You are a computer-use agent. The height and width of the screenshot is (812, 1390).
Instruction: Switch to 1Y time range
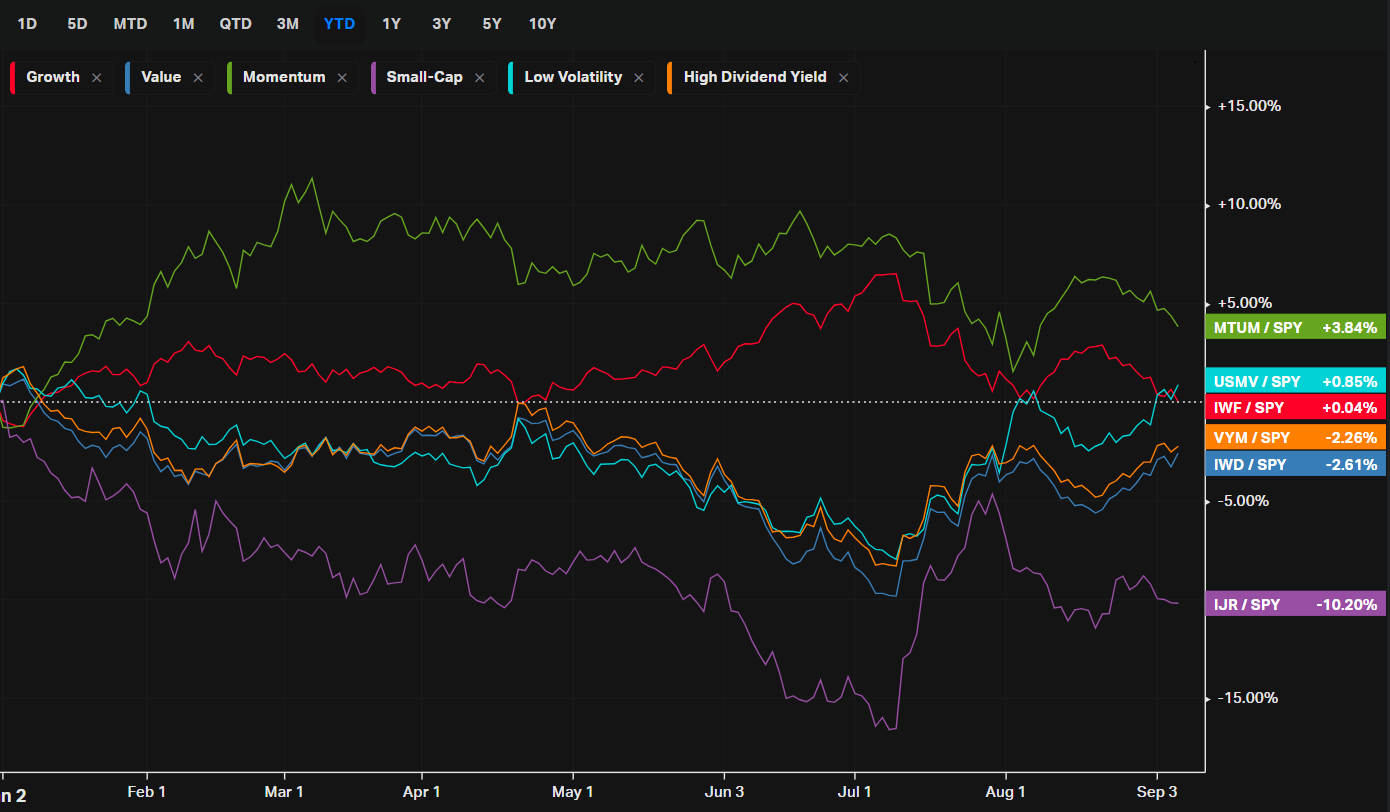pos(391,23)
